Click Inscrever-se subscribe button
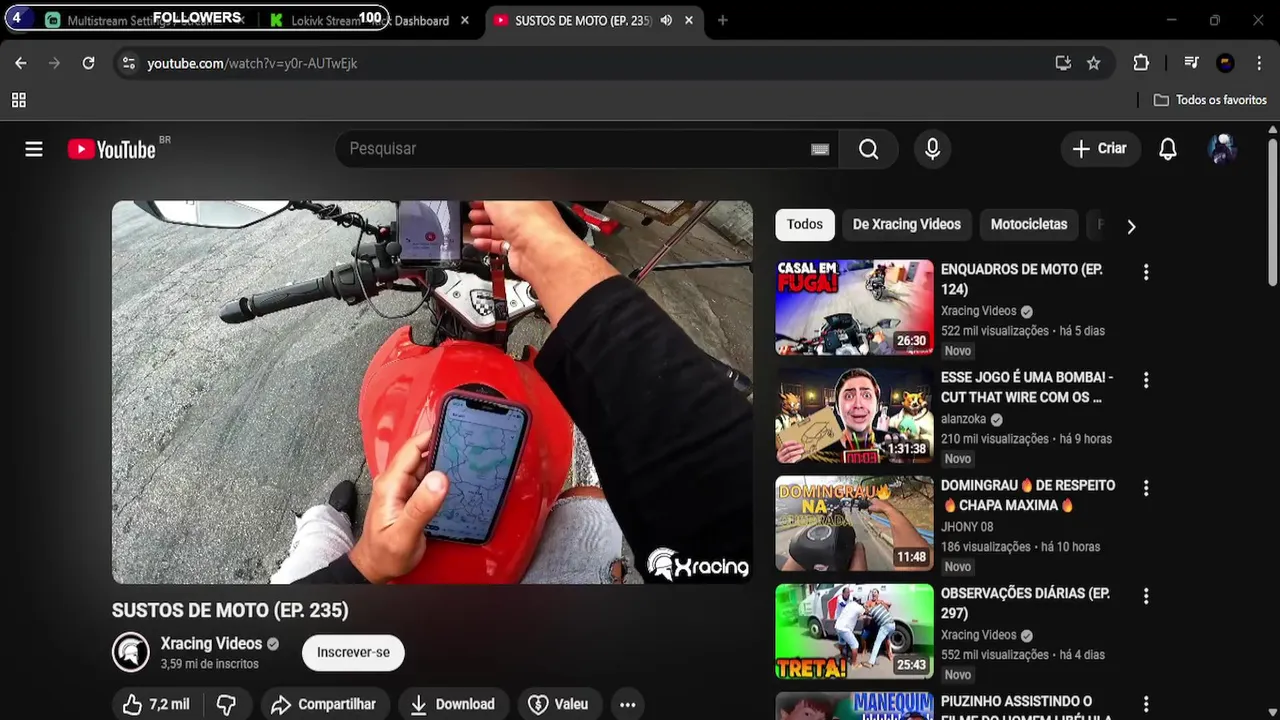Screen dimensions: 1280x720 (x=353, y=652)
